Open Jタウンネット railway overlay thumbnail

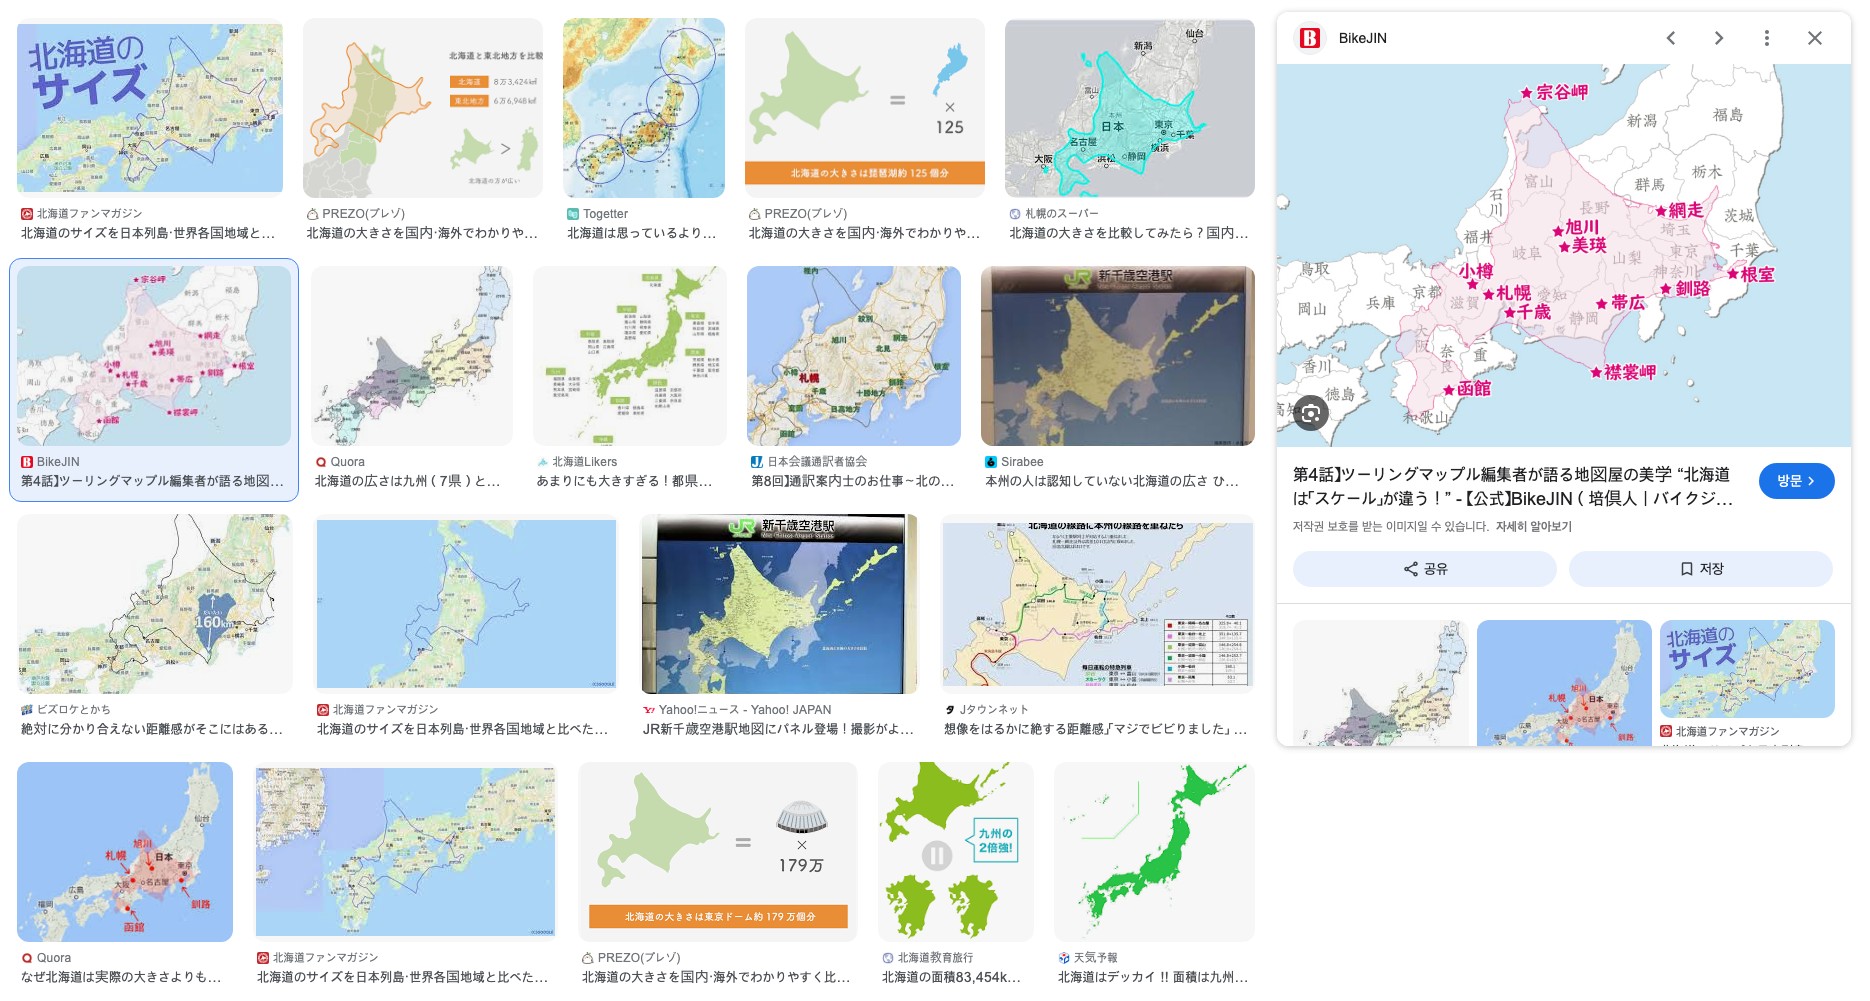tap(1097, 604)
